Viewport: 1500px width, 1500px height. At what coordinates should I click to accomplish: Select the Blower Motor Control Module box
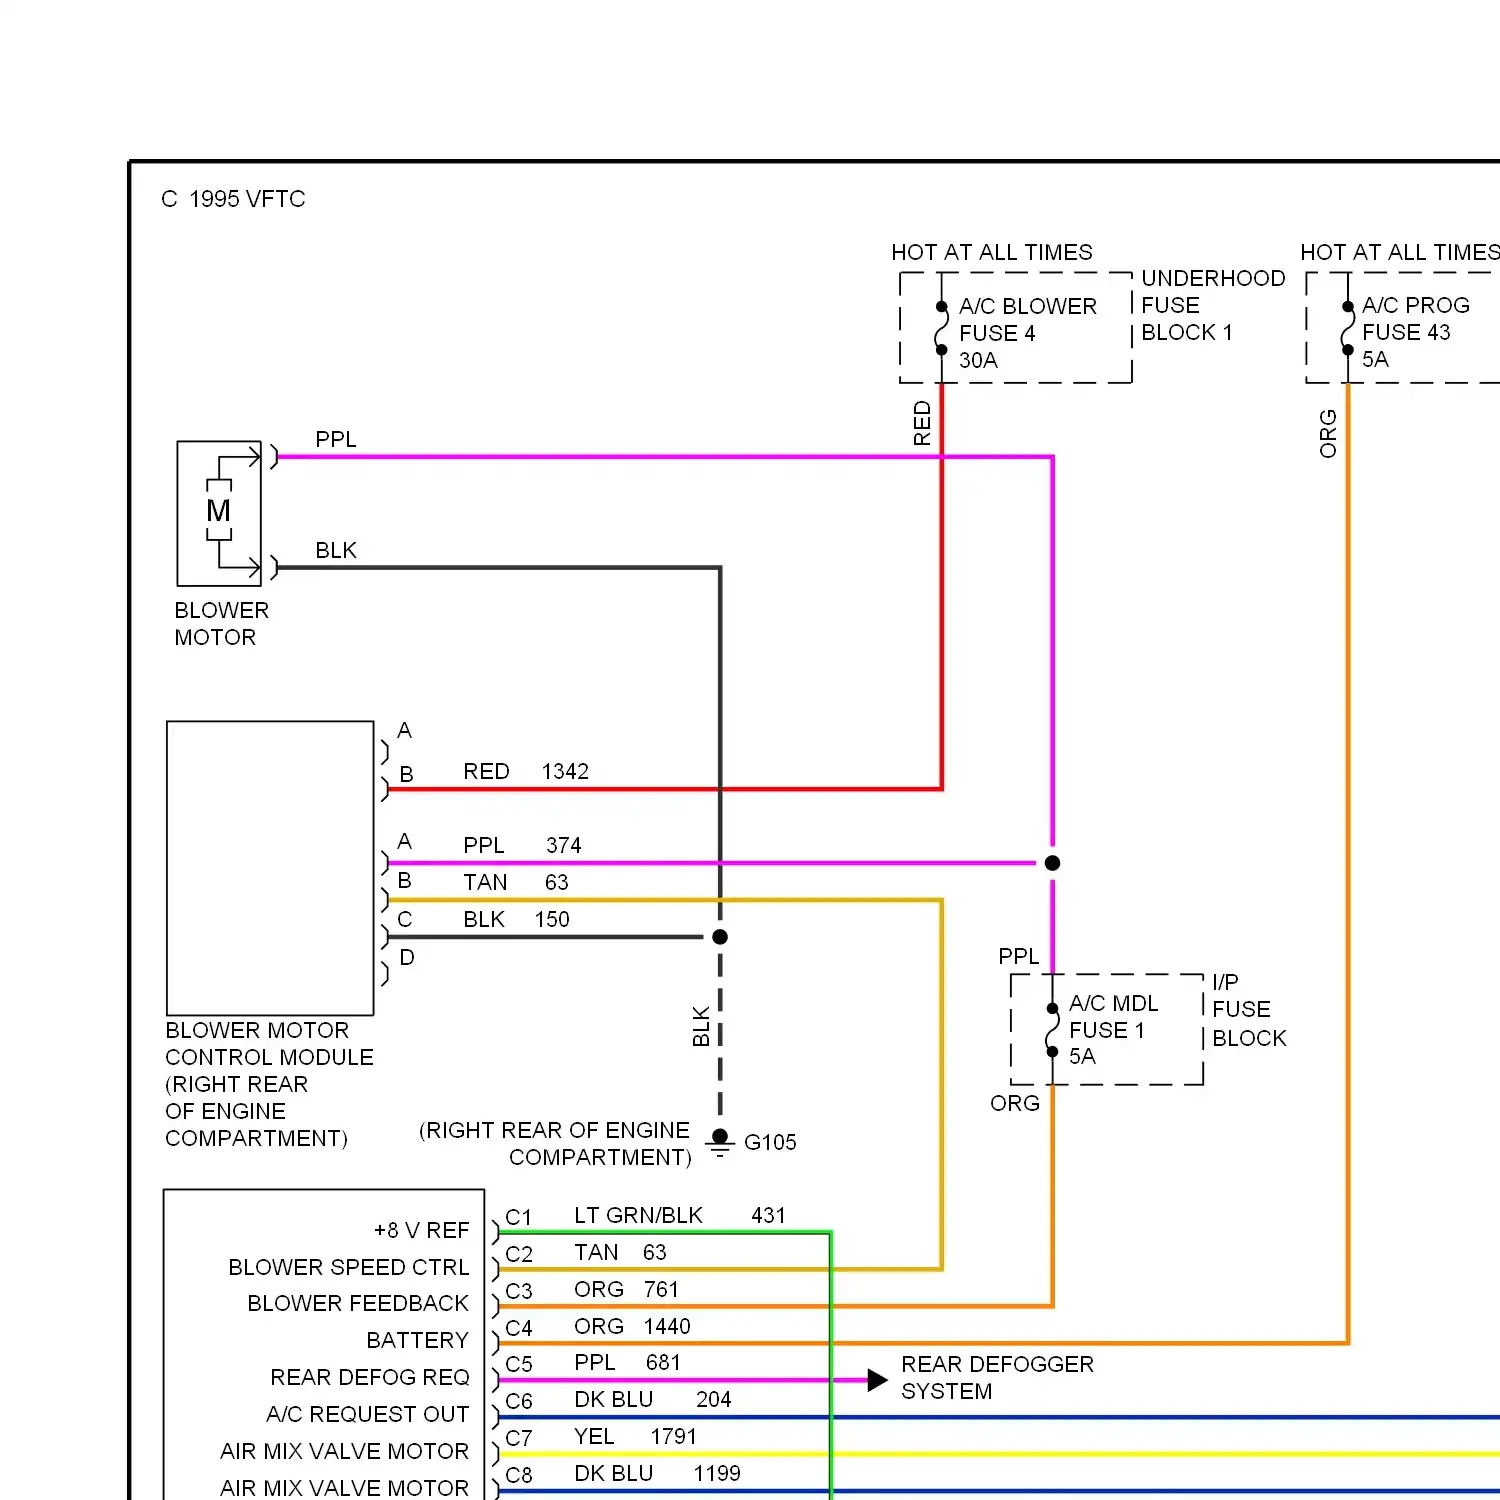pos(270,867)
